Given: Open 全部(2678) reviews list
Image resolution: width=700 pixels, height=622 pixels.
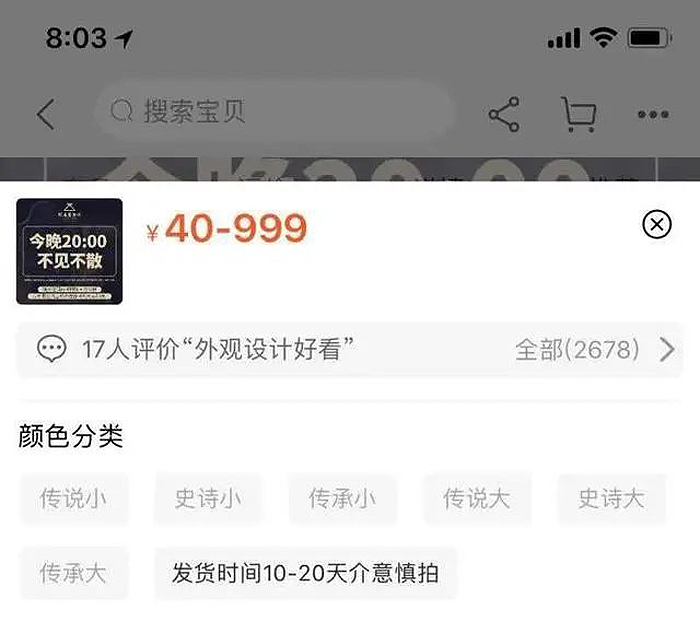Looking at the screenshot, I should (x=577, y=349).
